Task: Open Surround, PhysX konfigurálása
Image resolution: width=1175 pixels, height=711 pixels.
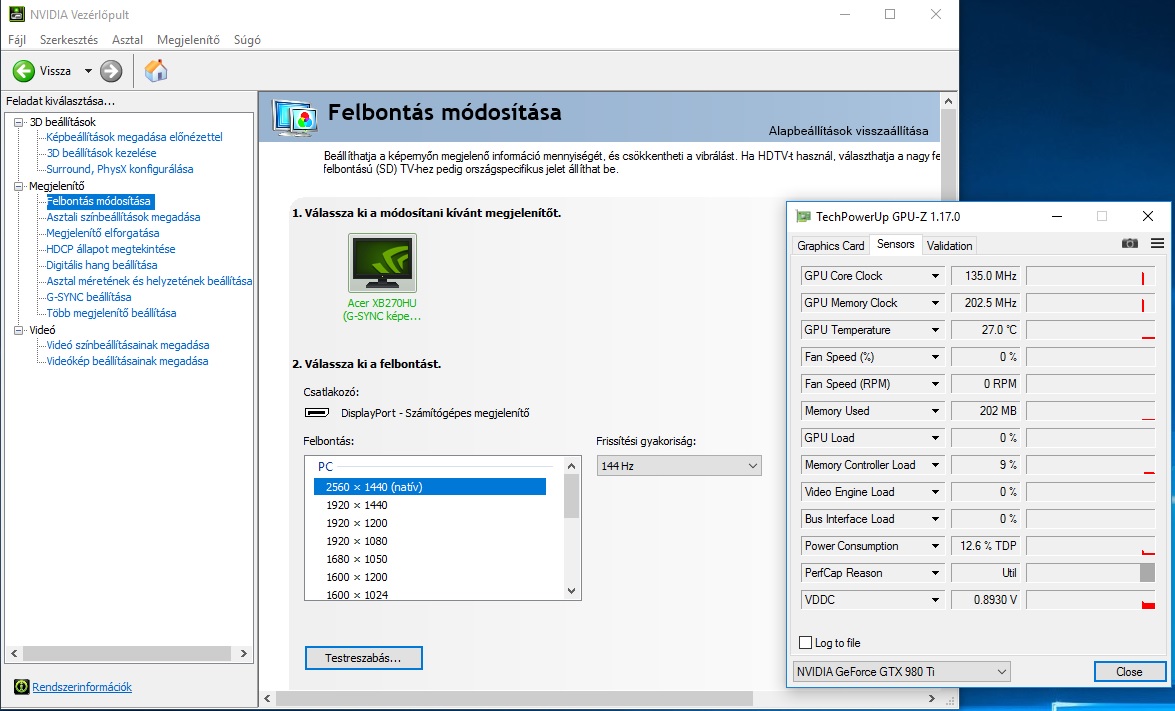Action: point(120,169)
